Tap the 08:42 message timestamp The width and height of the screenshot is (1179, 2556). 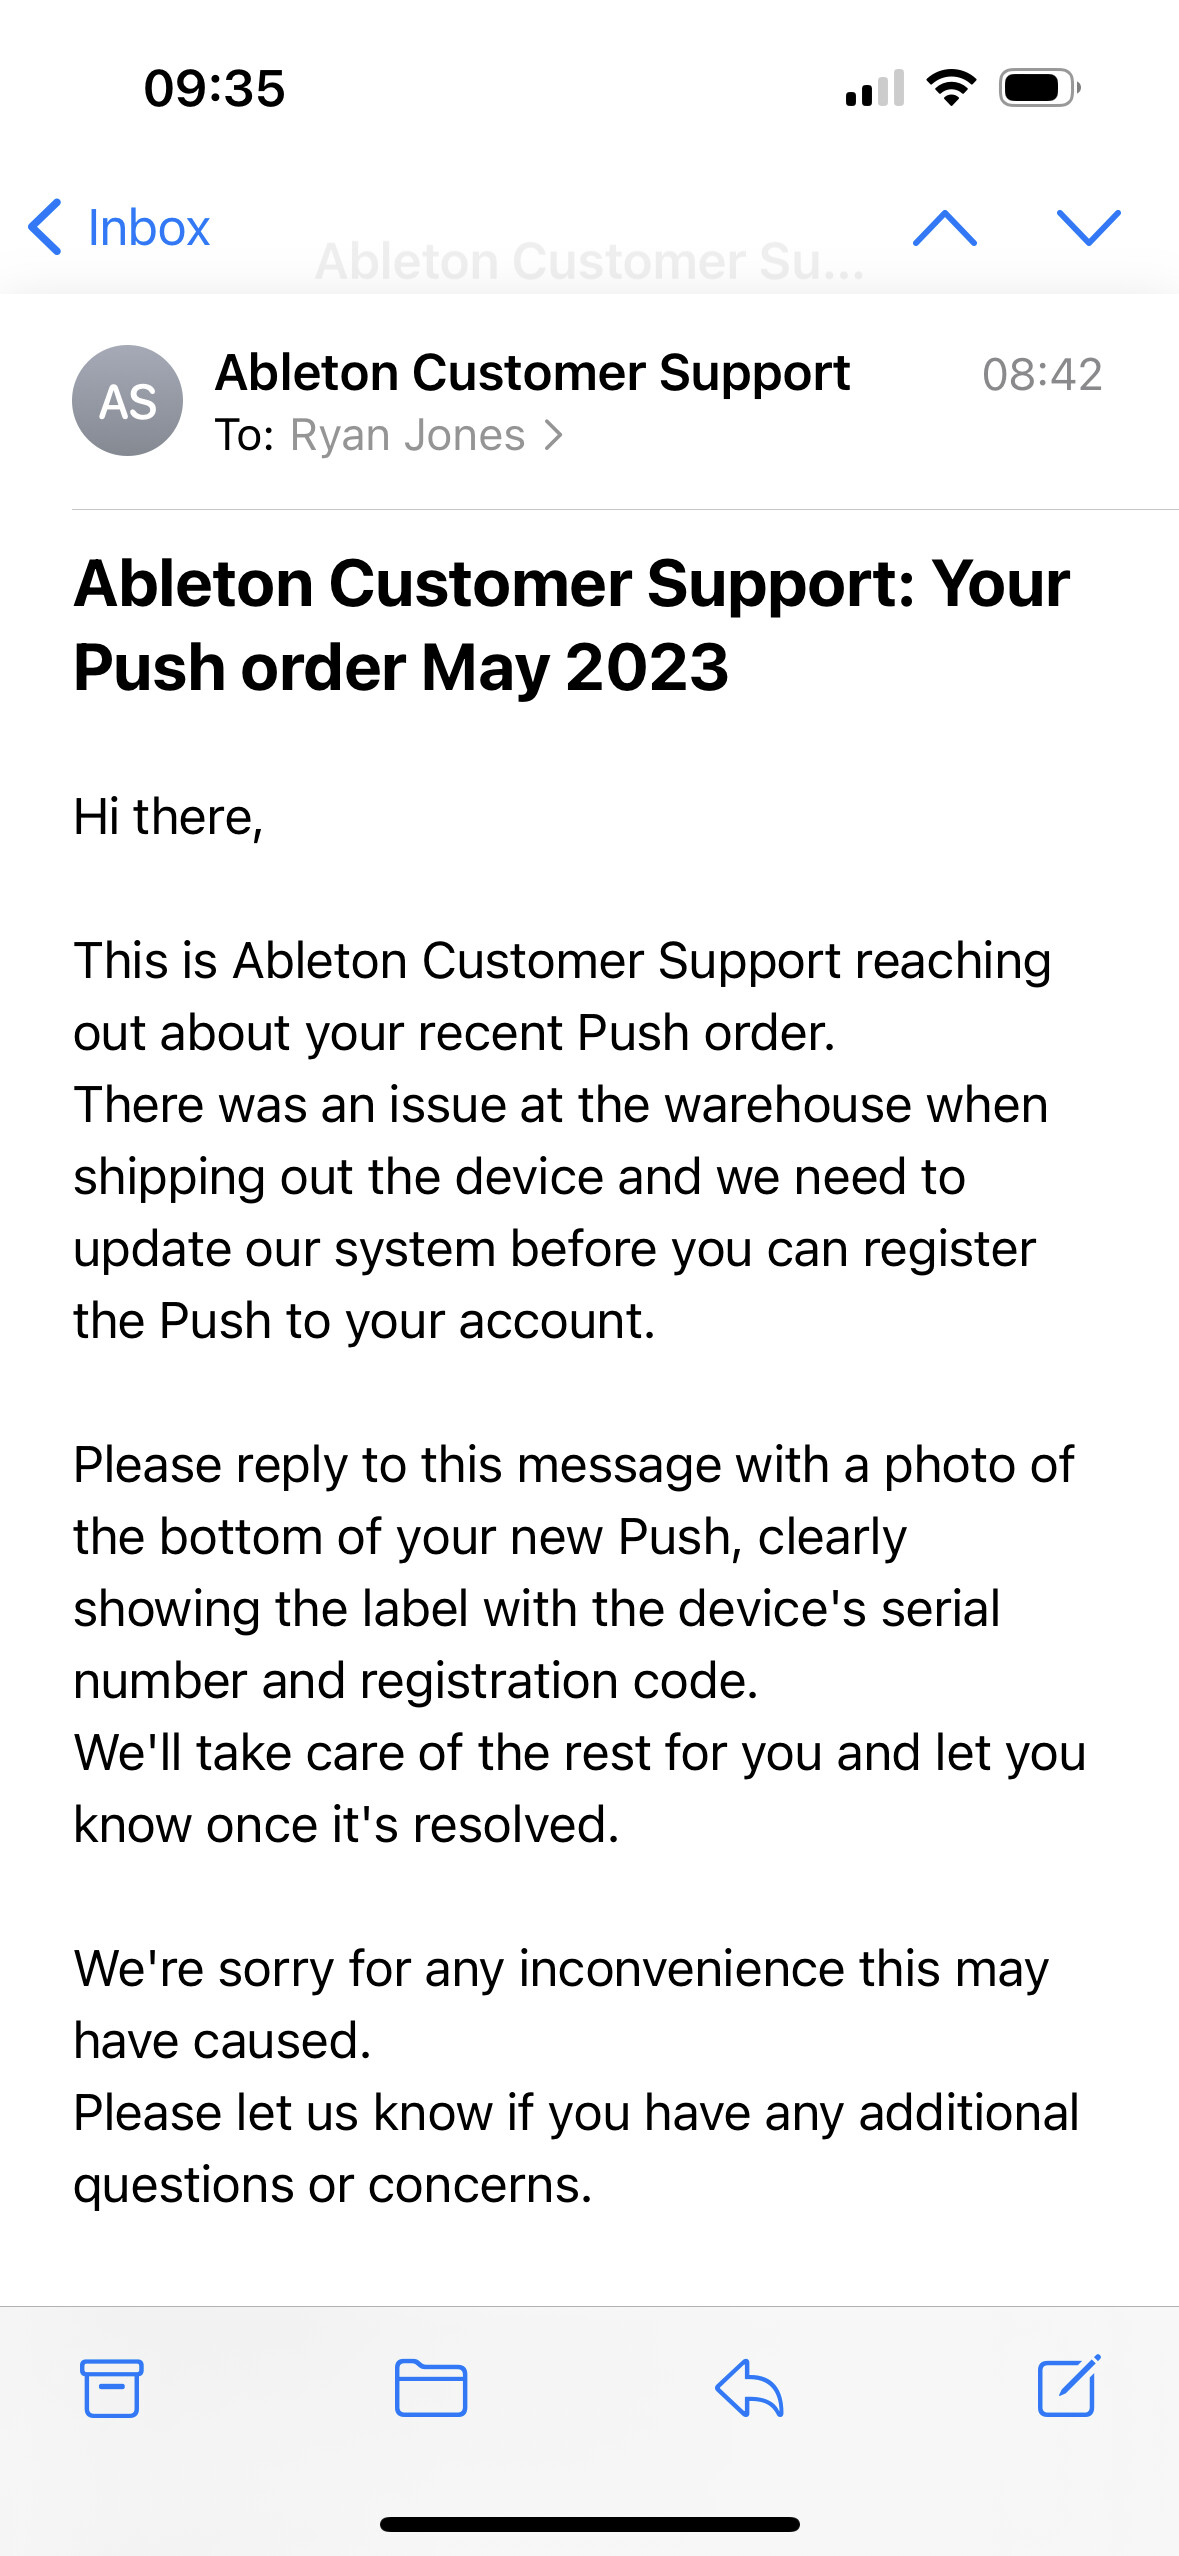[1041, 375]
